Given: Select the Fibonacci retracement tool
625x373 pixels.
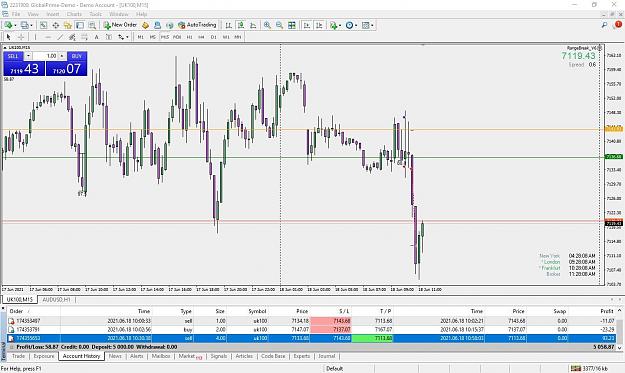Looking at the screenshot, I should 85,37.
